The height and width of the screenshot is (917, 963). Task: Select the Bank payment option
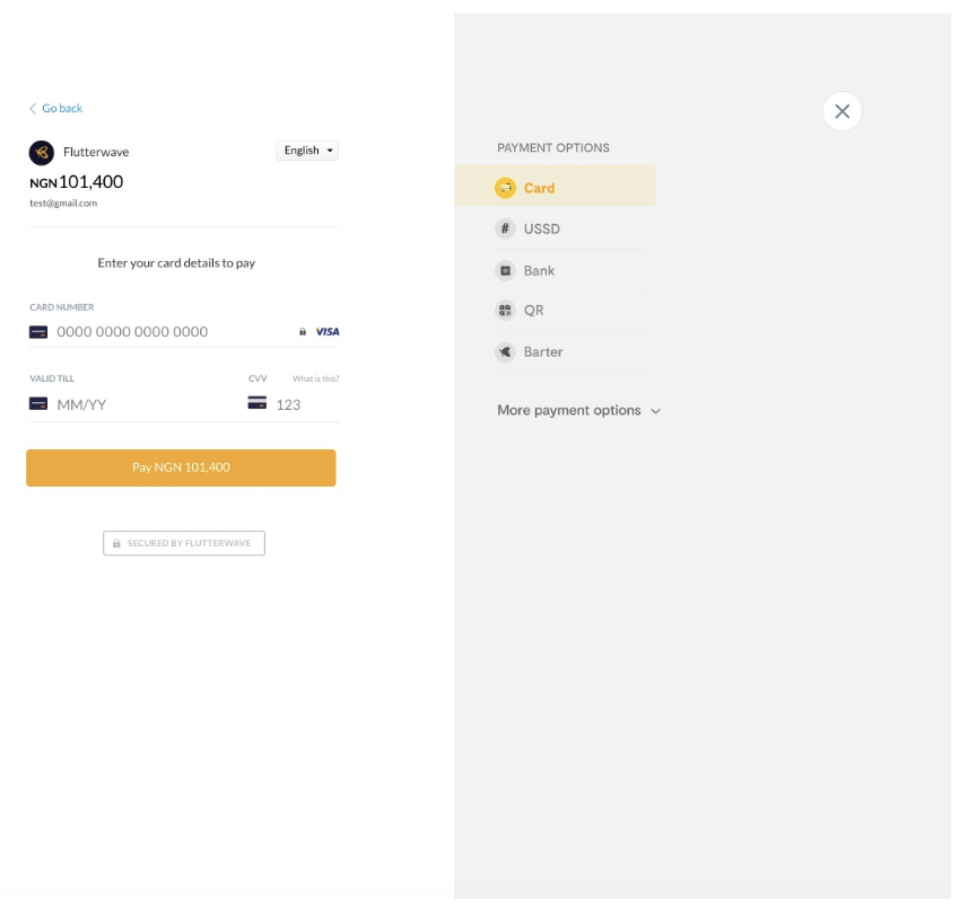(570, 270)
